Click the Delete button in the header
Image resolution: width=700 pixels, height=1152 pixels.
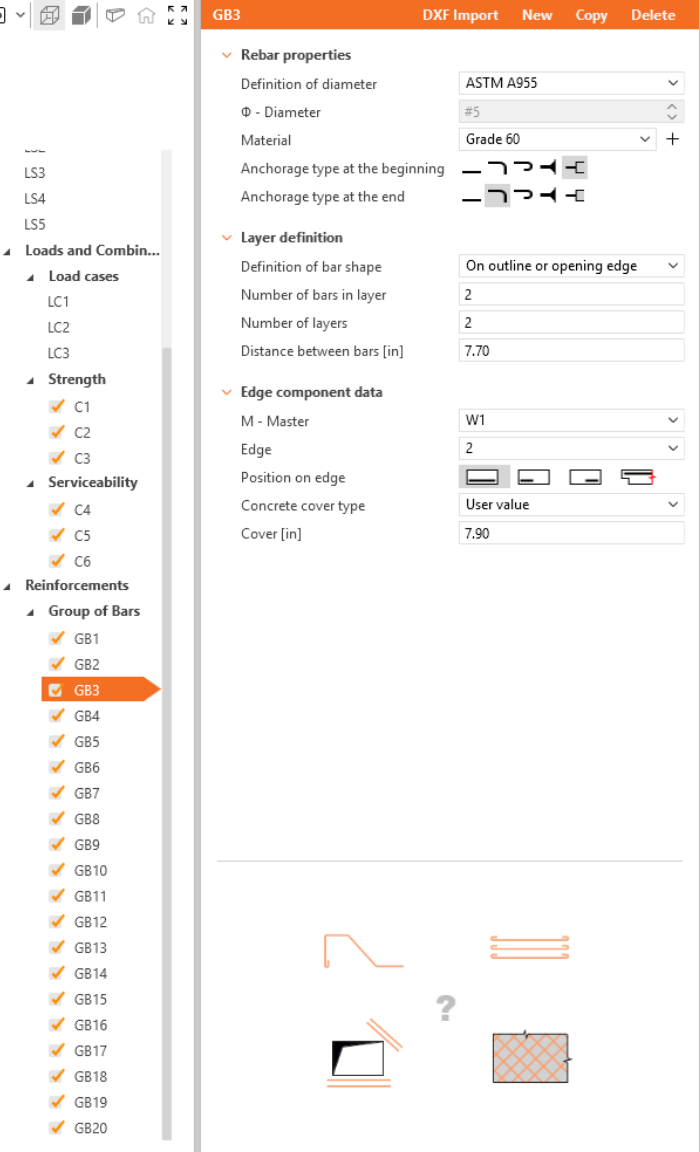(x=653, y=15)
